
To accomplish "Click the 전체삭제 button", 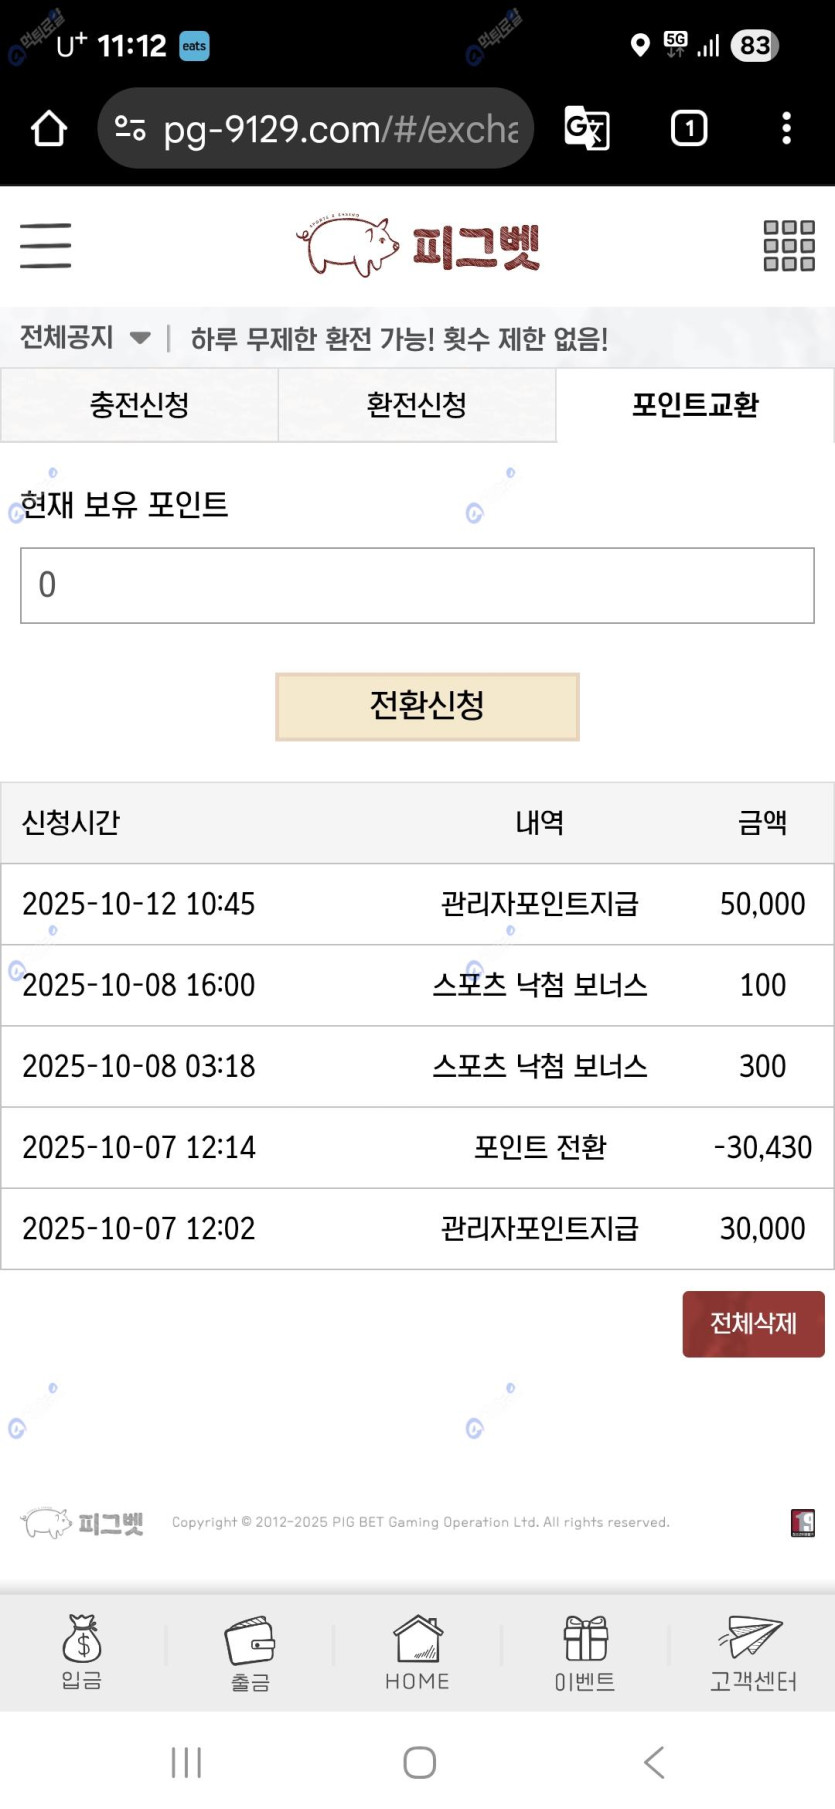I will pyautogui.click(x=753, y=1324).
